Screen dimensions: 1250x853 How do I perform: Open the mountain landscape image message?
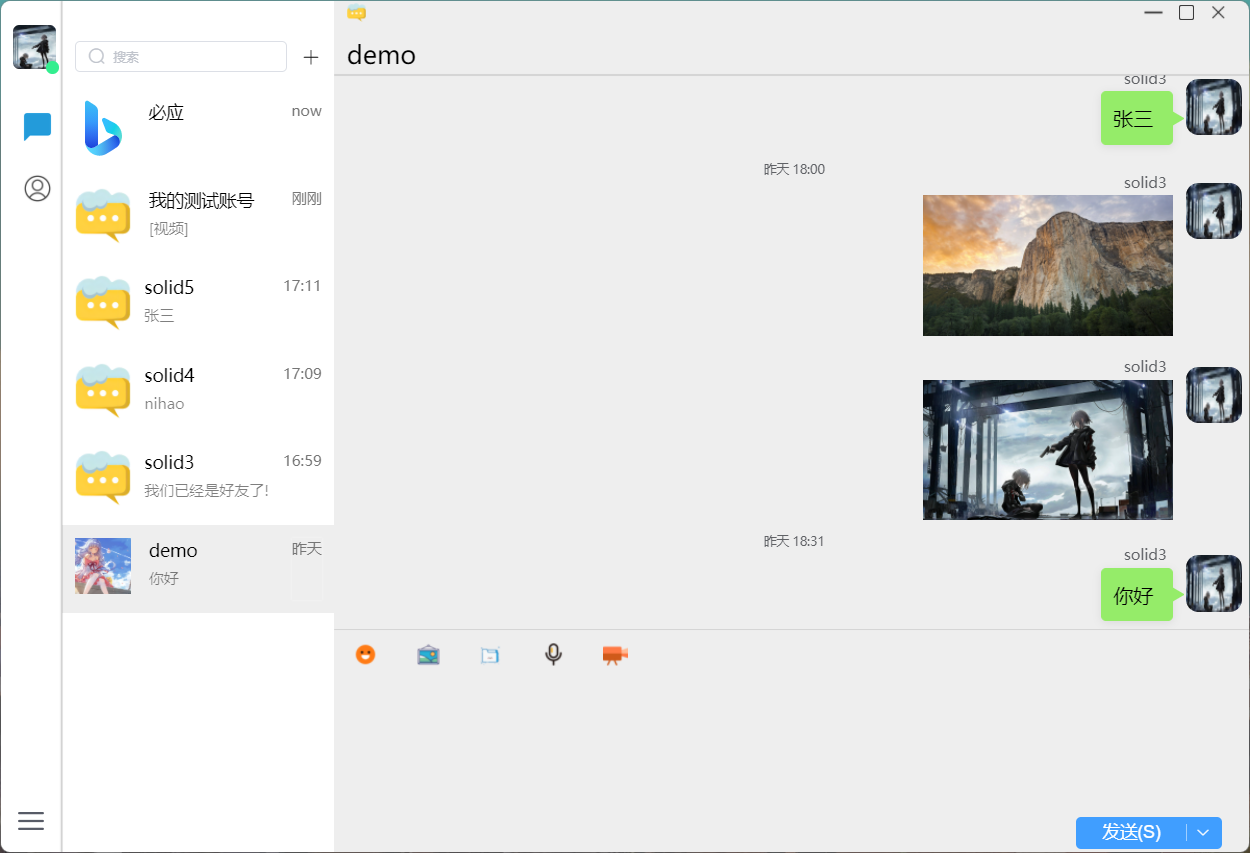coord(1047,265)
